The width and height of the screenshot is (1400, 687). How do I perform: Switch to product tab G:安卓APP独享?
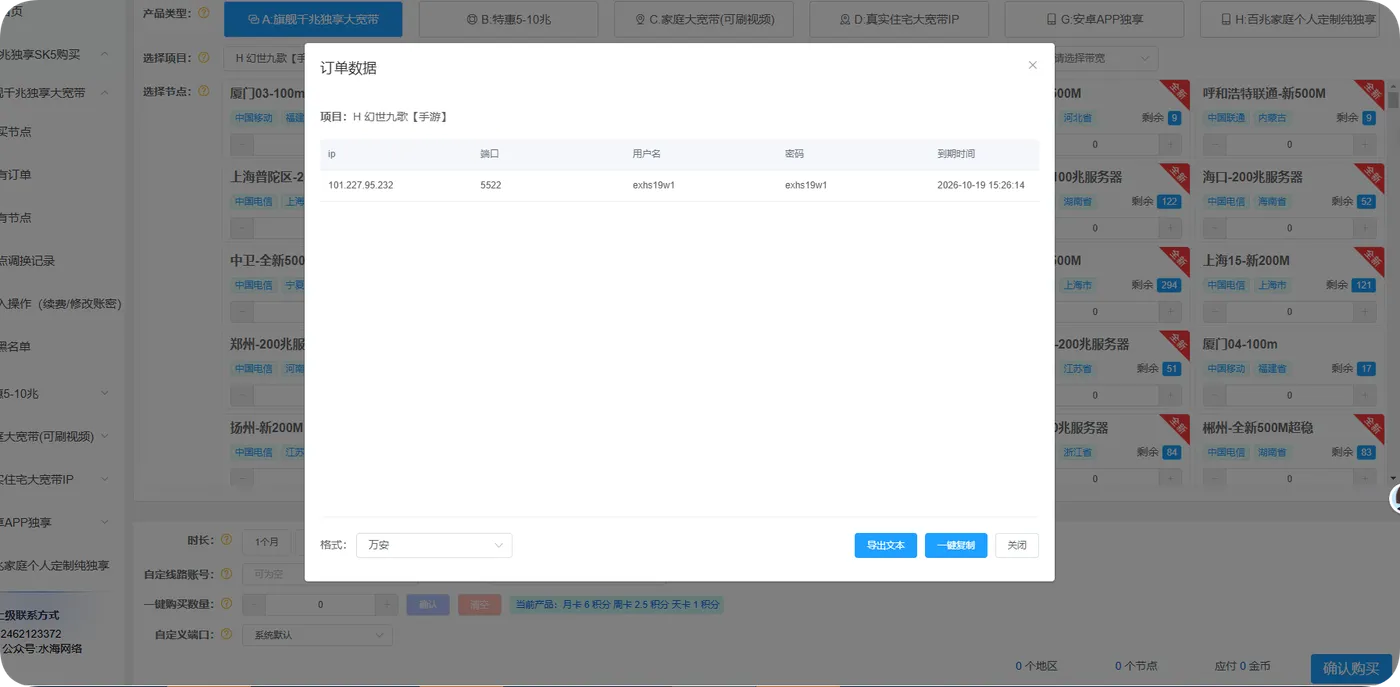click(1093, 19)
